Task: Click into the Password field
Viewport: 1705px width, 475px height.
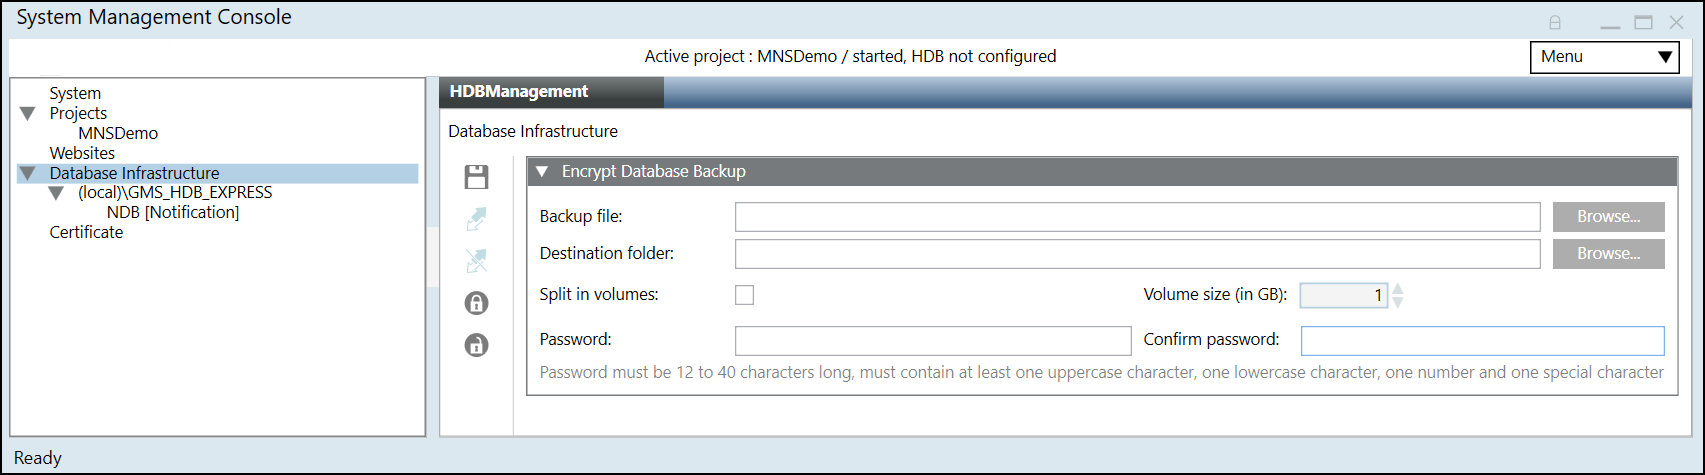Action: (x=932, y=341)
